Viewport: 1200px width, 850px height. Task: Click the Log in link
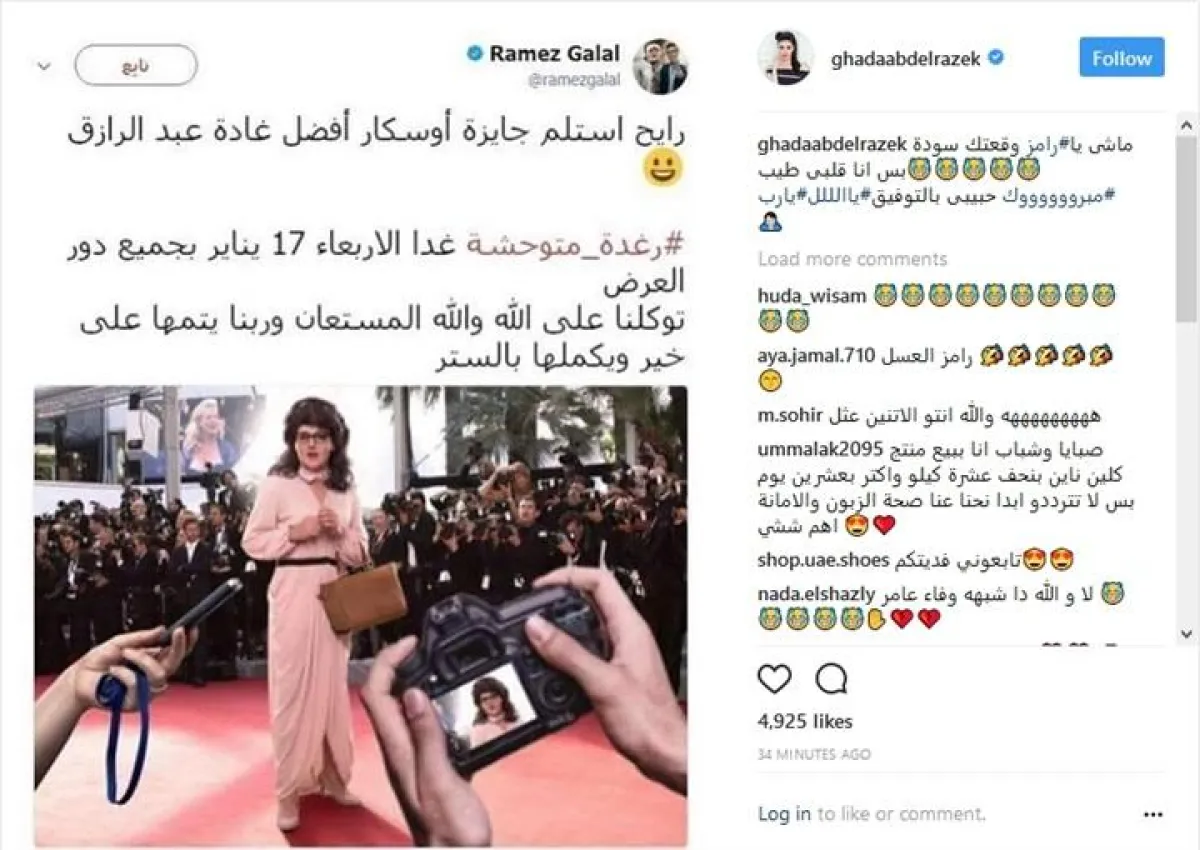click(x=785, y=814)
